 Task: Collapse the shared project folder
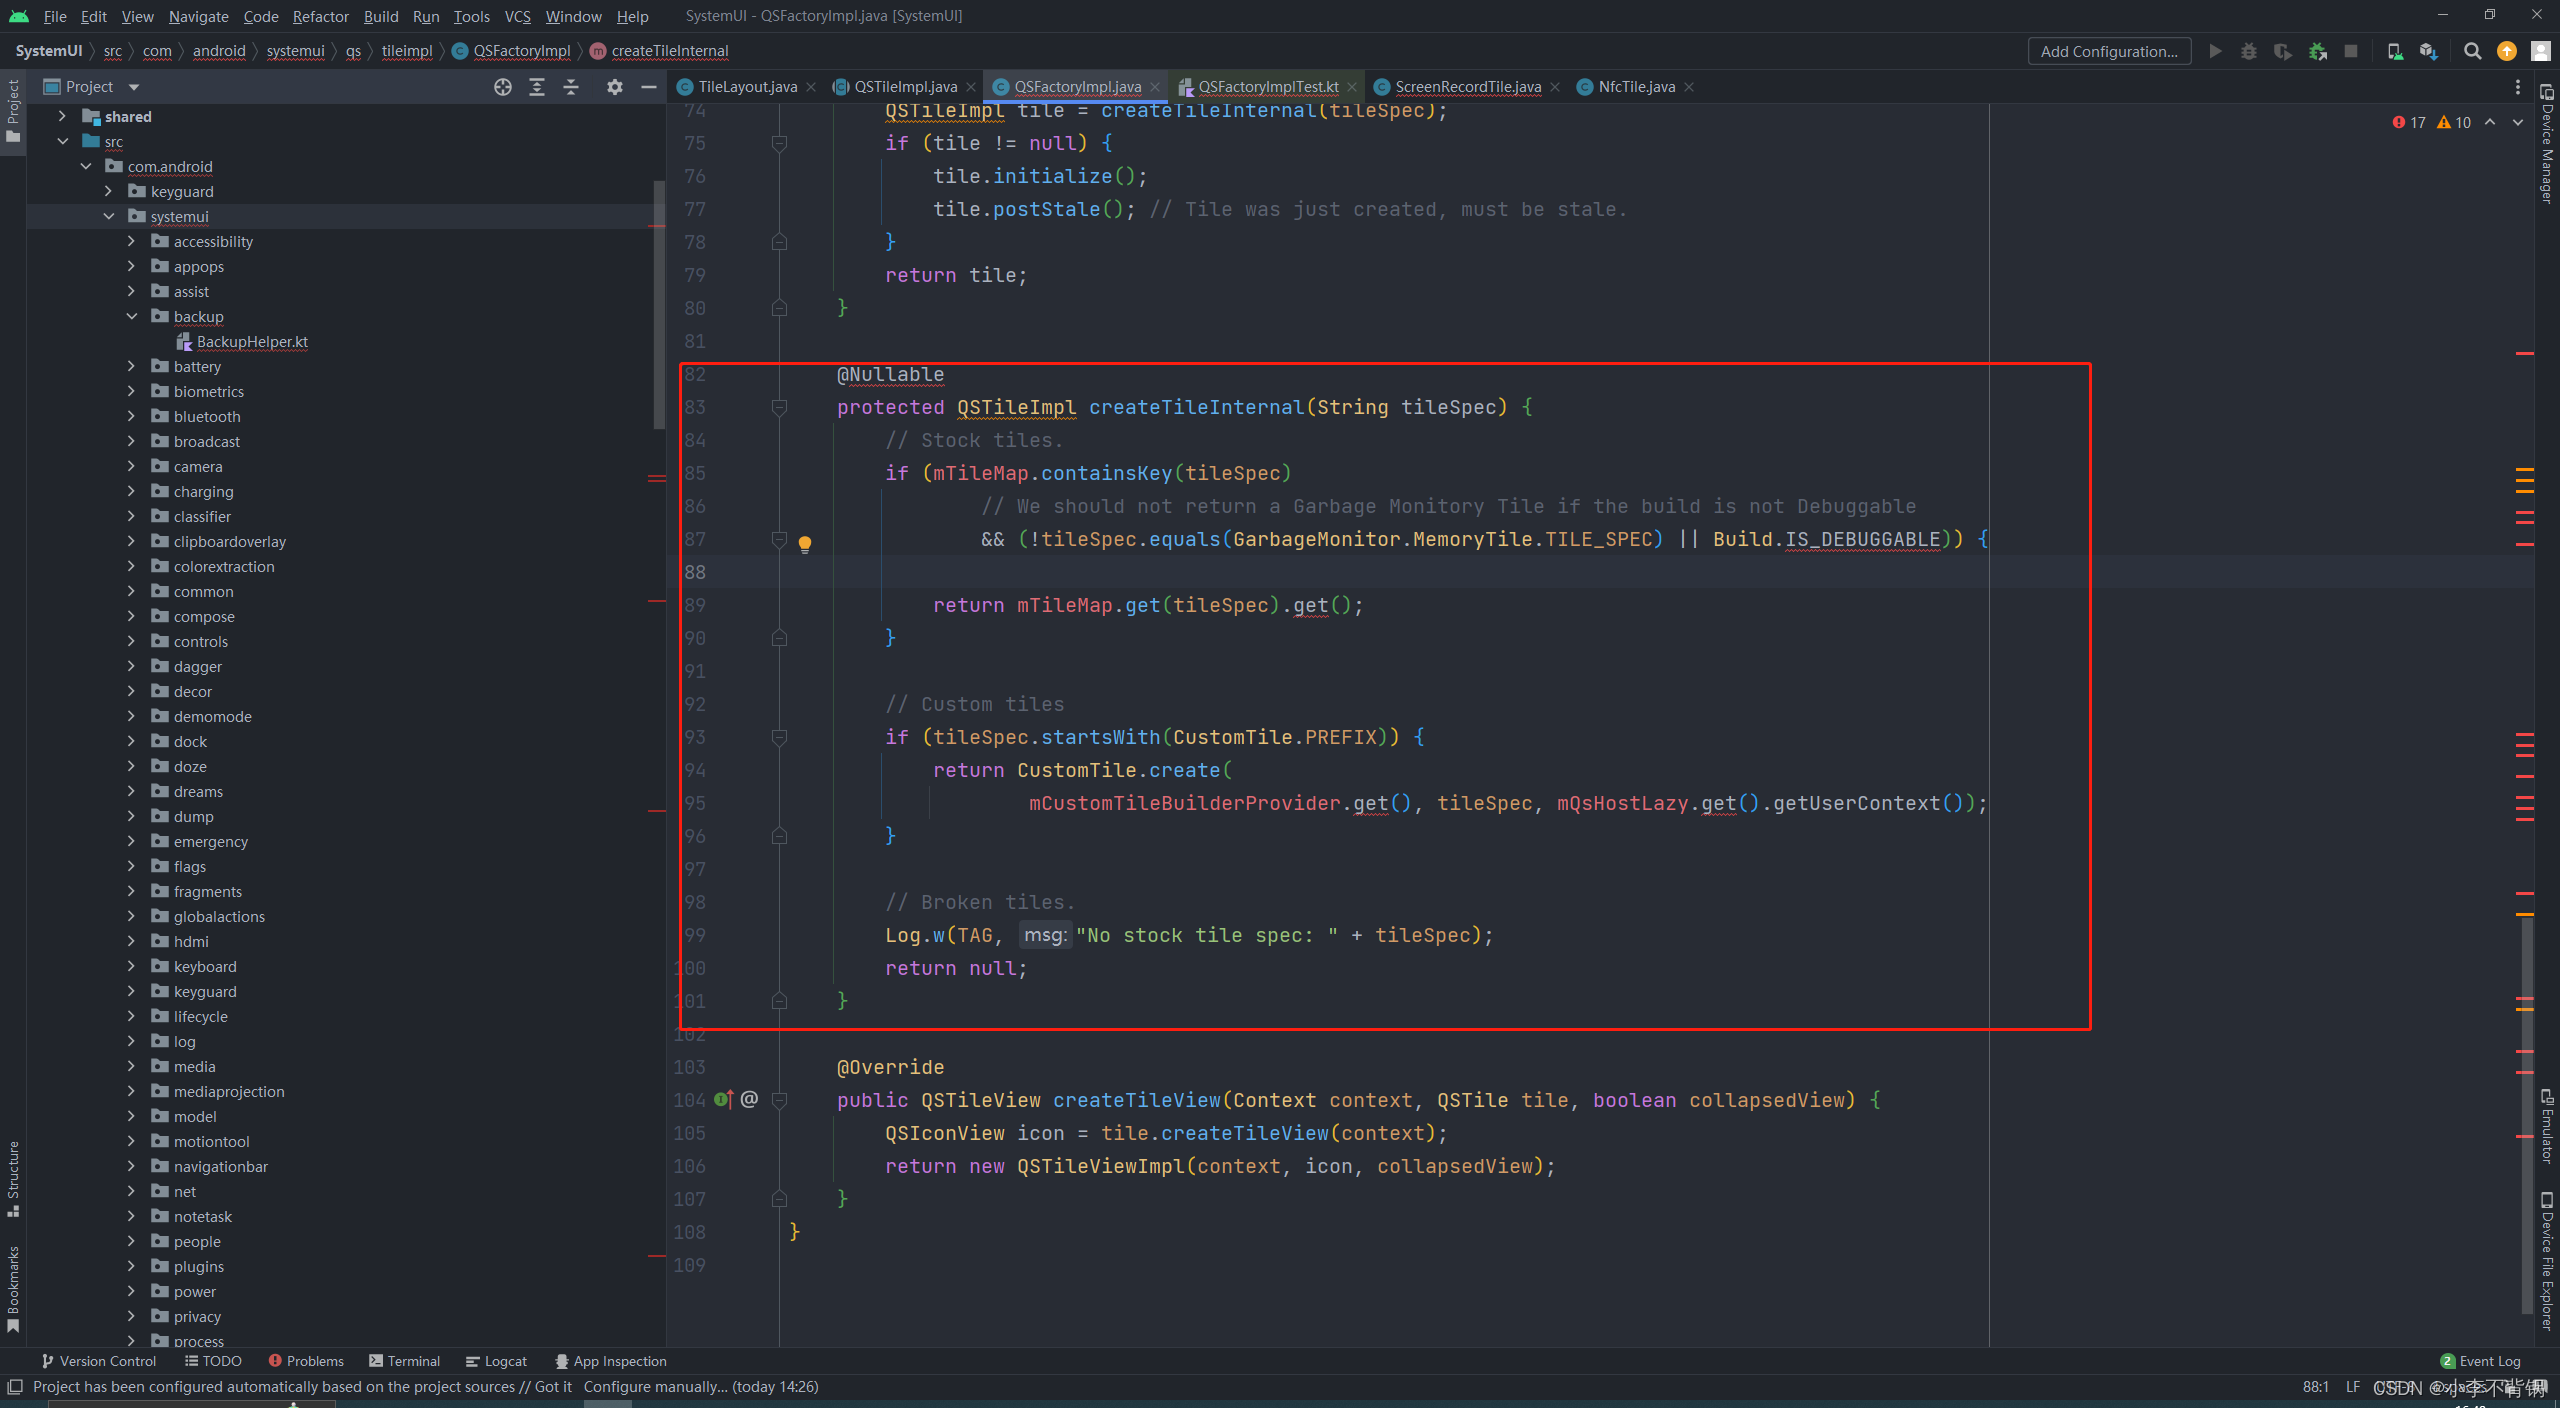62,116
